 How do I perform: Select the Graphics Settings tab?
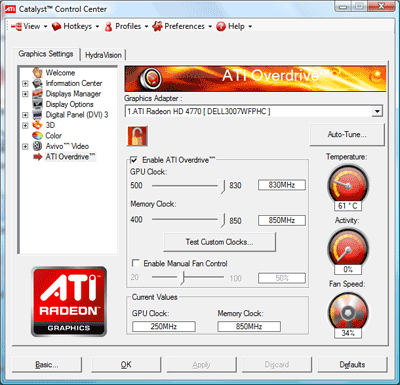click(x=46, y=54)
